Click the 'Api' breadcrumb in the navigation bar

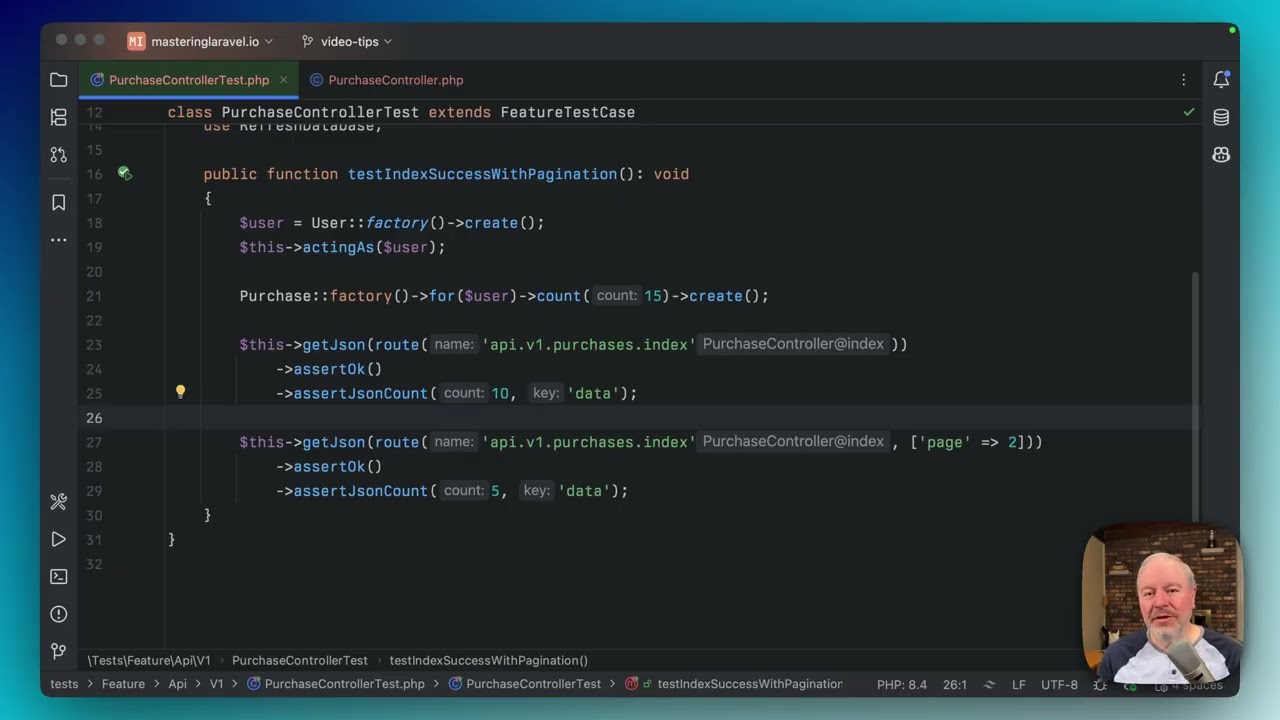coord(177,684)
